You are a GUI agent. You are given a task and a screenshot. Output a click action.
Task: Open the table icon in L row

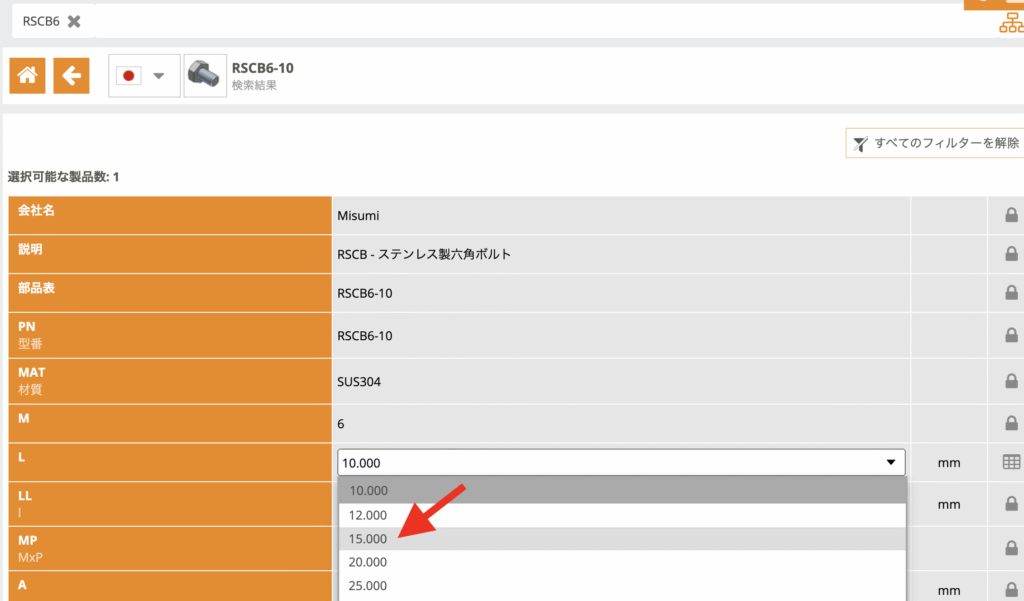(1011, 462)
